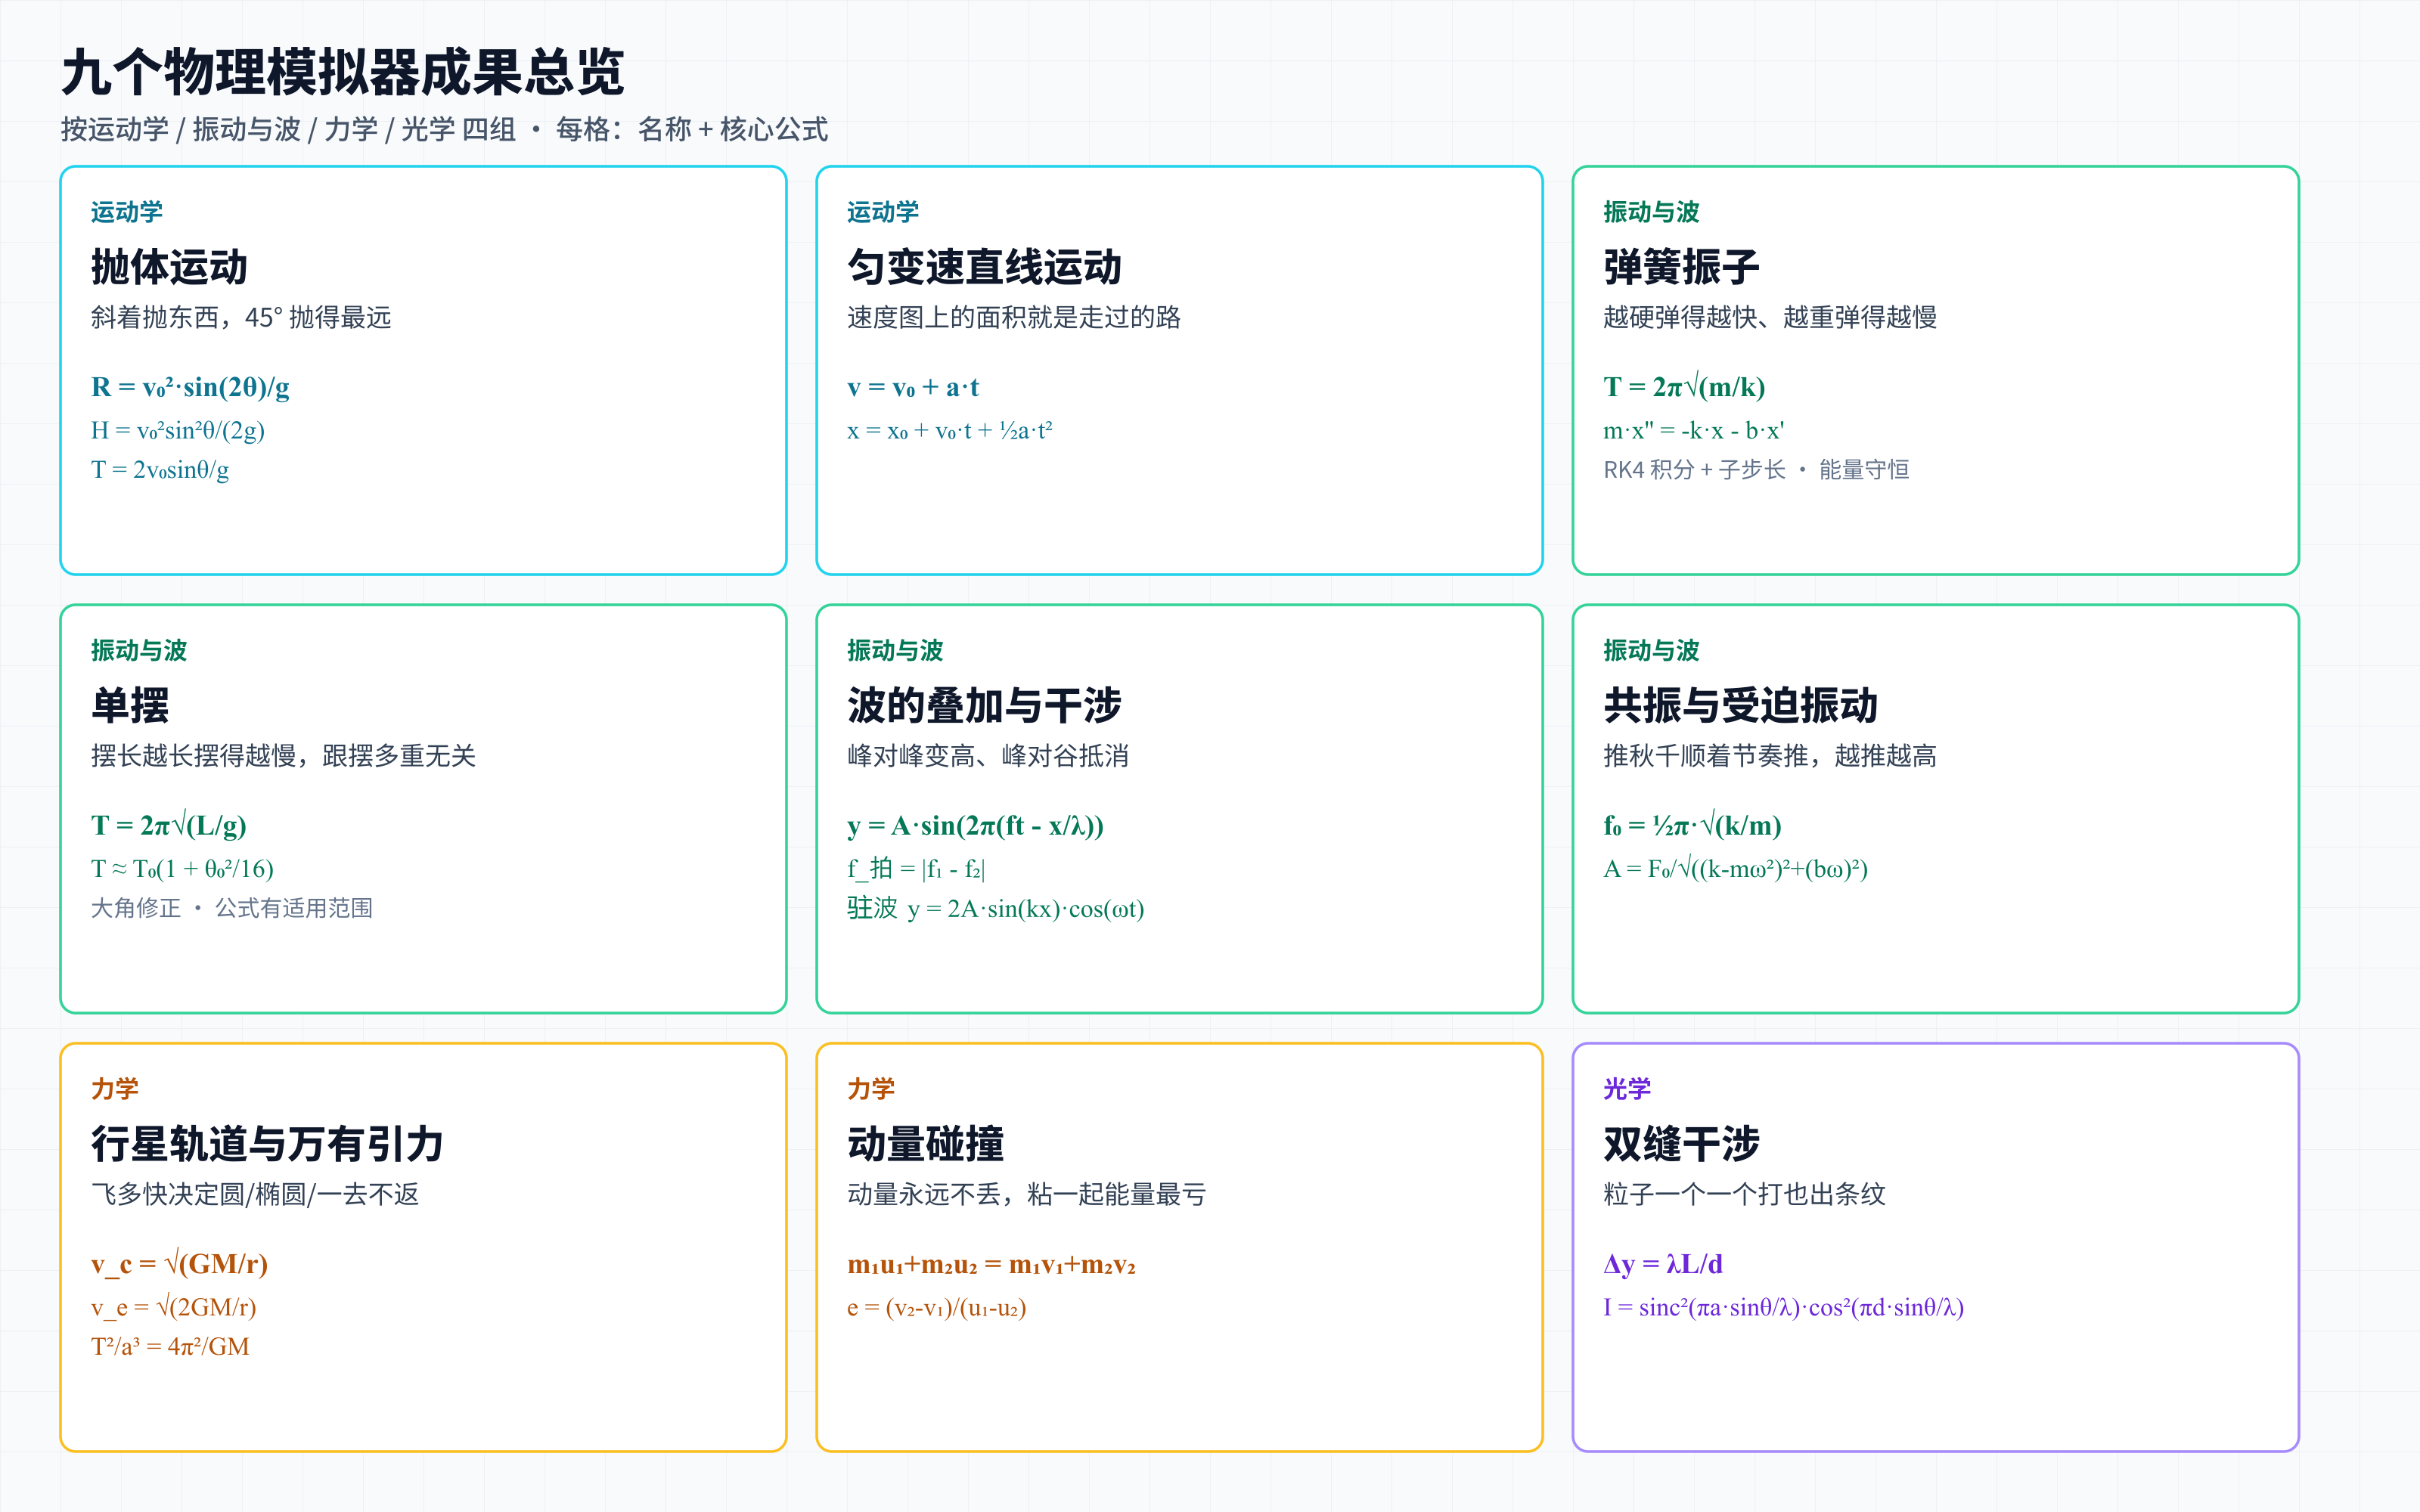Click the description 越硬弹得越快、越重弹得越慢
Image resolution: width=2420 pixels, height=1512 pixels.
pos(1770,318)
